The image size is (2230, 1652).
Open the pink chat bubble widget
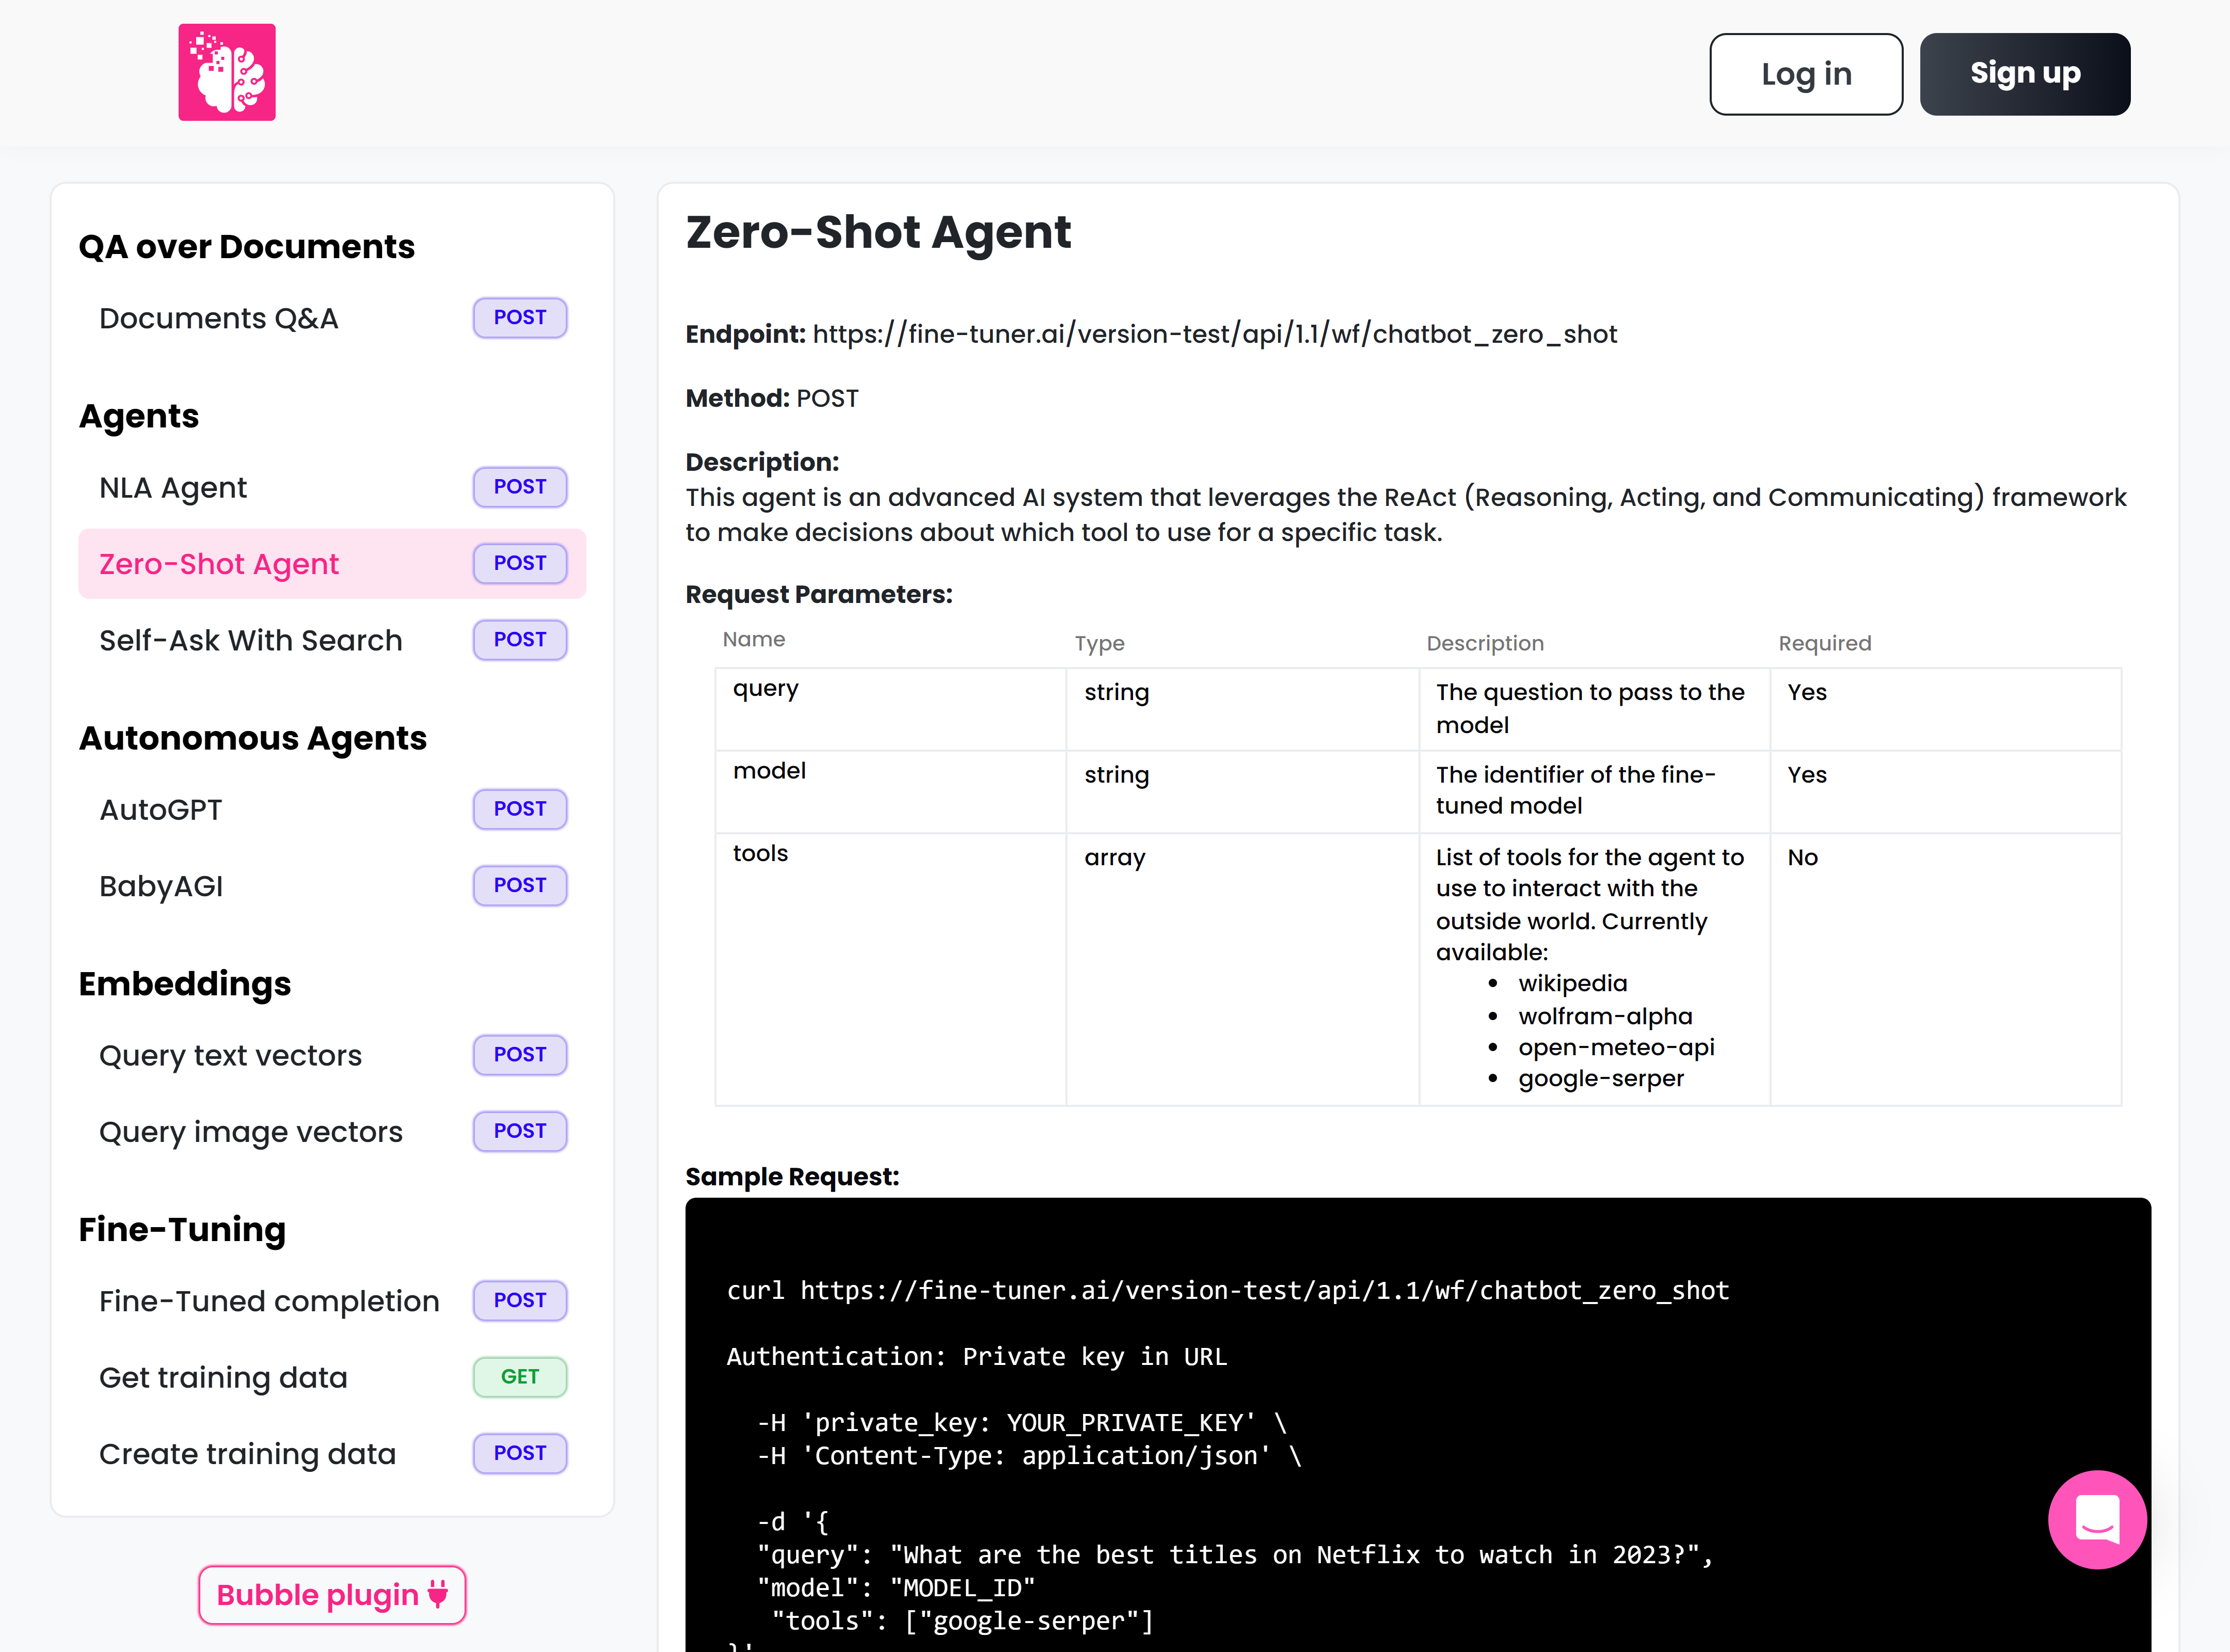[2096, 1518]
